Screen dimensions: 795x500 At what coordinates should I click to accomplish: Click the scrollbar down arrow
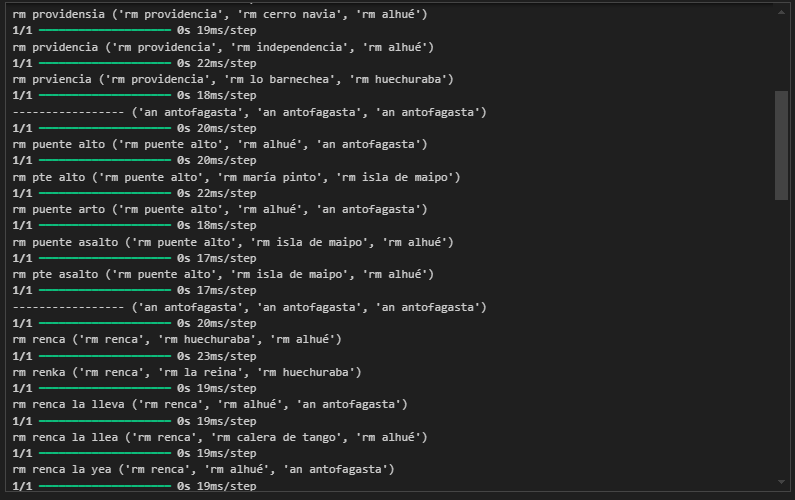(x=781, y=488)
